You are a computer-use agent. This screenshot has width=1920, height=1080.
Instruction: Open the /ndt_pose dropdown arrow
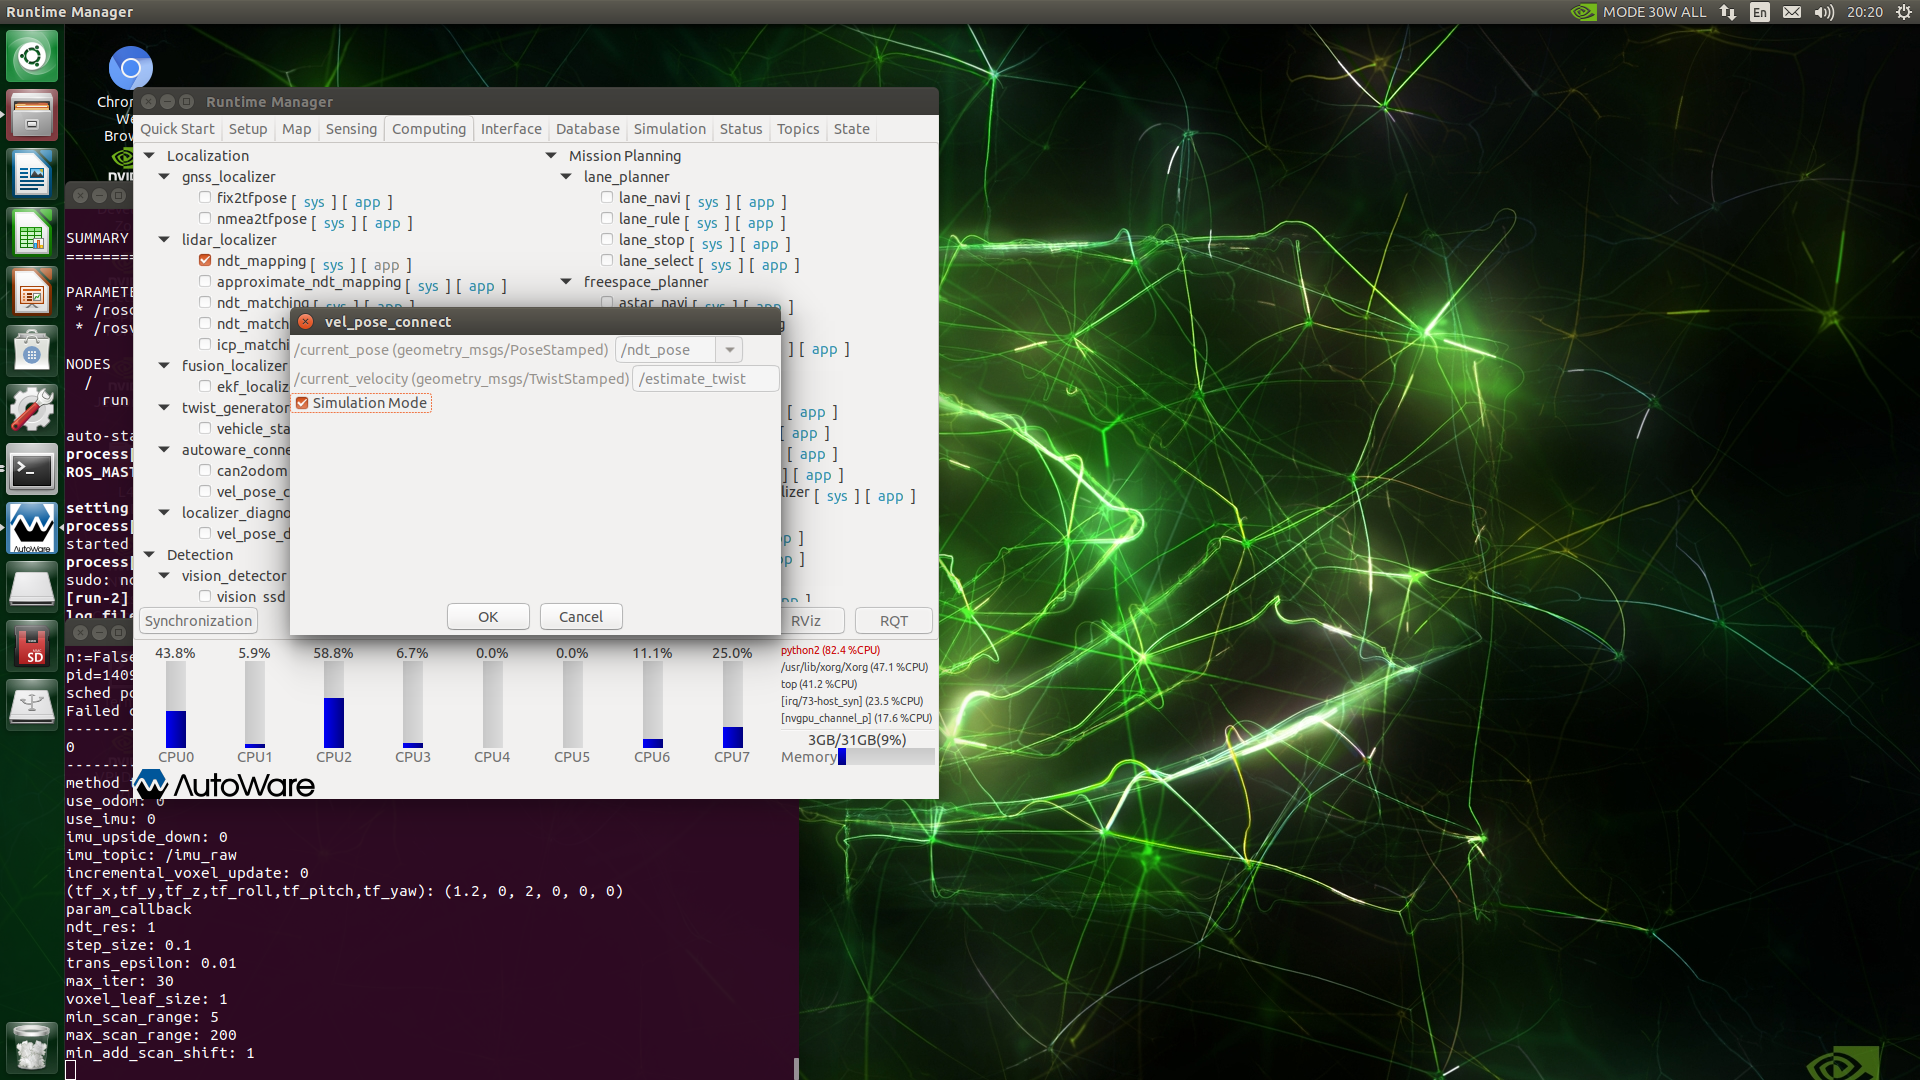tap(730, 349)
